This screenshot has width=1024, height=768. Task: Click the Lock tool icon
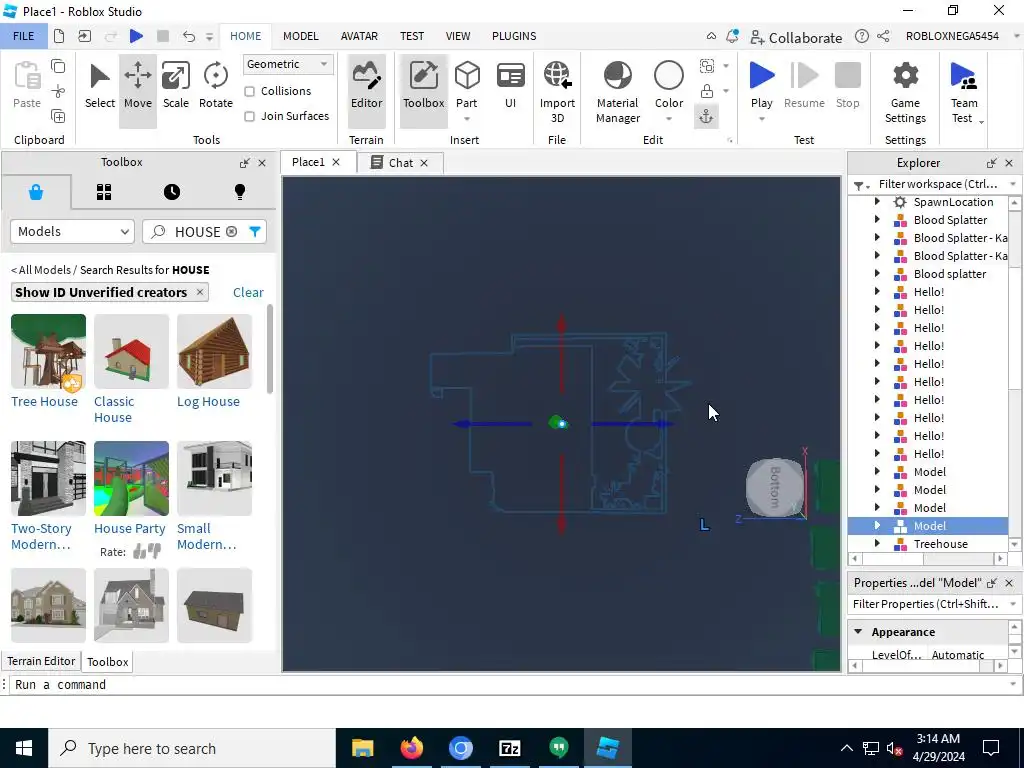pyautogui.click(x=707, y=91)
